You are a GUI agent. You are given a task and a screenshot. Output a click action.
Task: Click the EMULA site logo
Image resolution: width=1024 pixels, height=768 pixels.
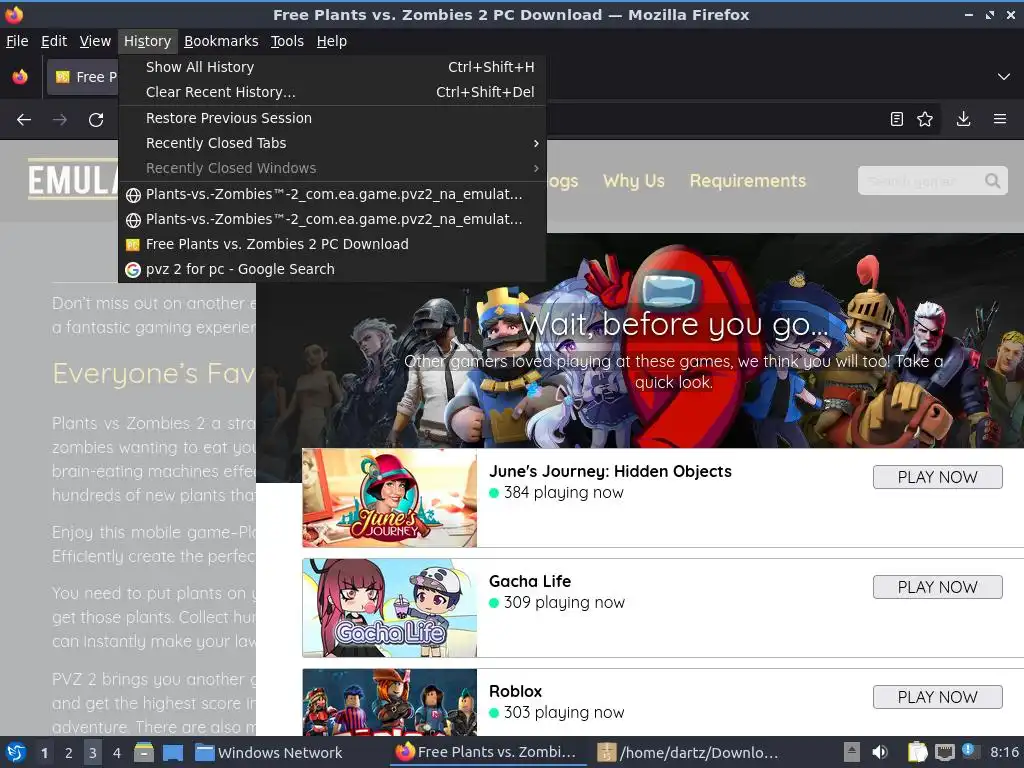[73, 179]
